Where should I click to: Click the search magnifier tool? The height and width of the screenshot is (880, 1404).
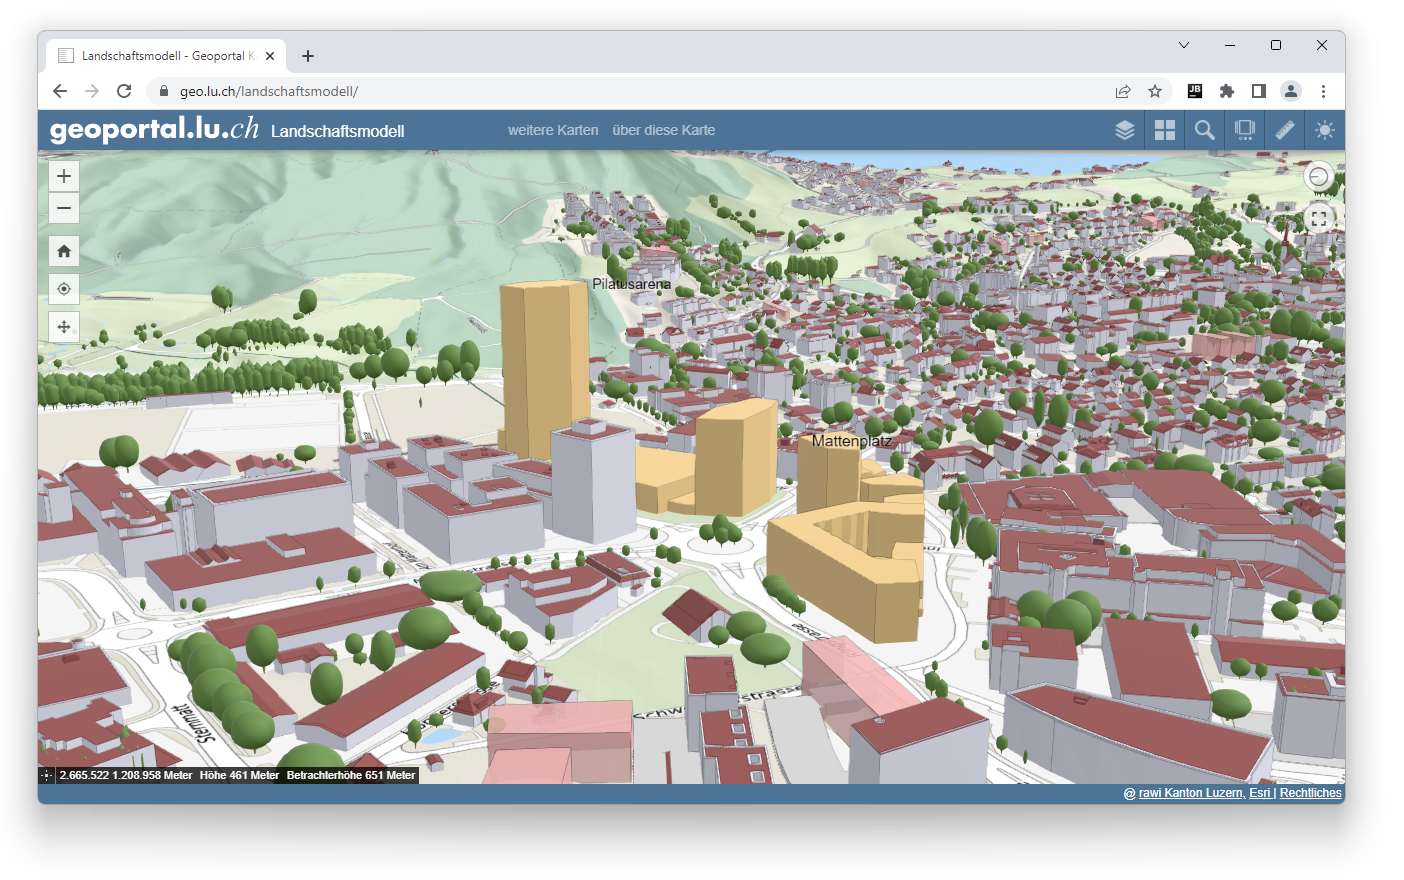pyautogui.click(x=1205, y=130)
